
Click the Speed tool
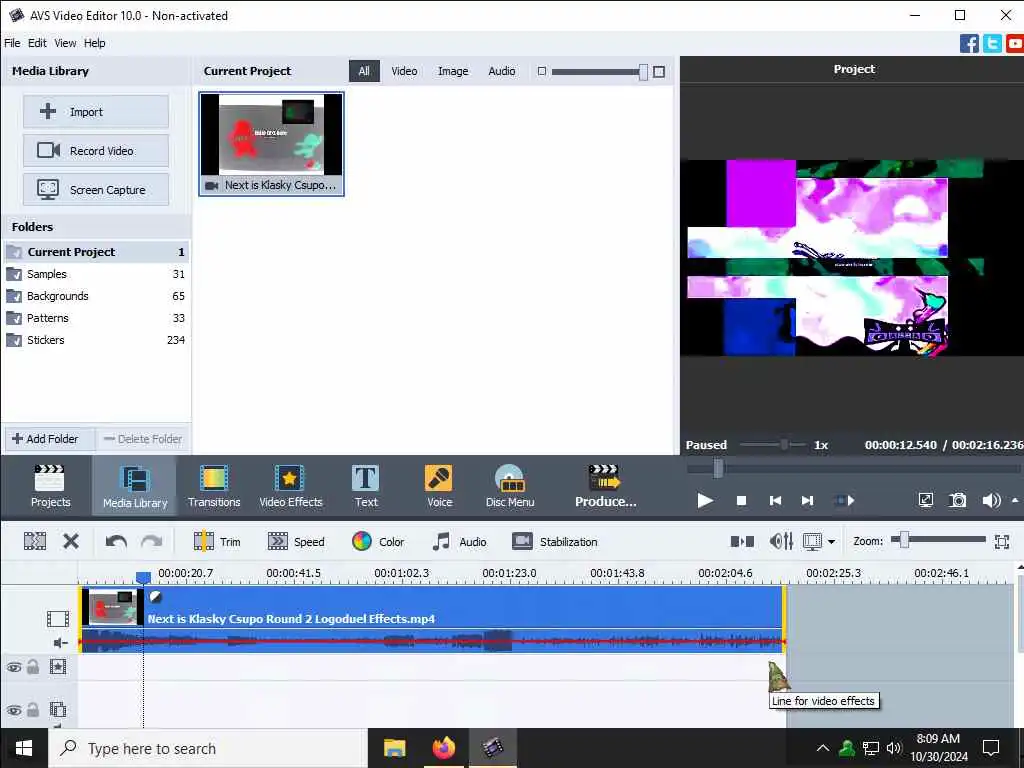pyautogui.click(x=296, y=541)
